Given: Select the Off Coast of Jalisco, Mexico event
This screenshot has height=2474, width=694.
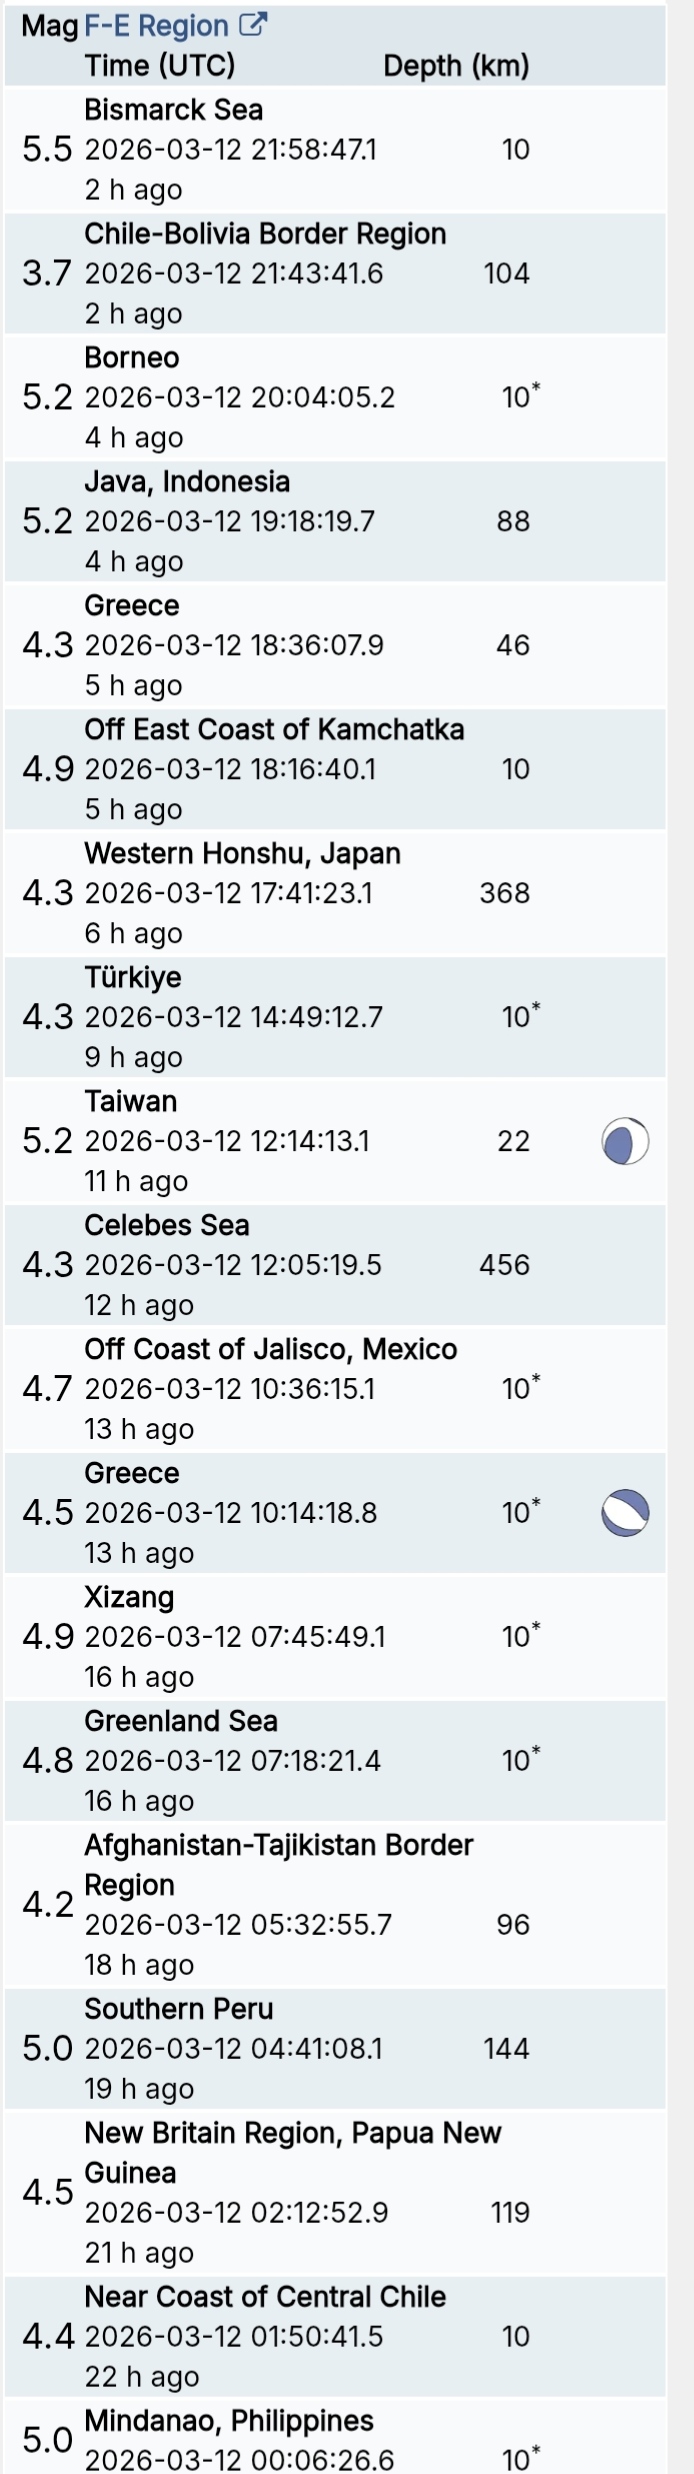Looking at the screenshot, I should [270, 1350].
